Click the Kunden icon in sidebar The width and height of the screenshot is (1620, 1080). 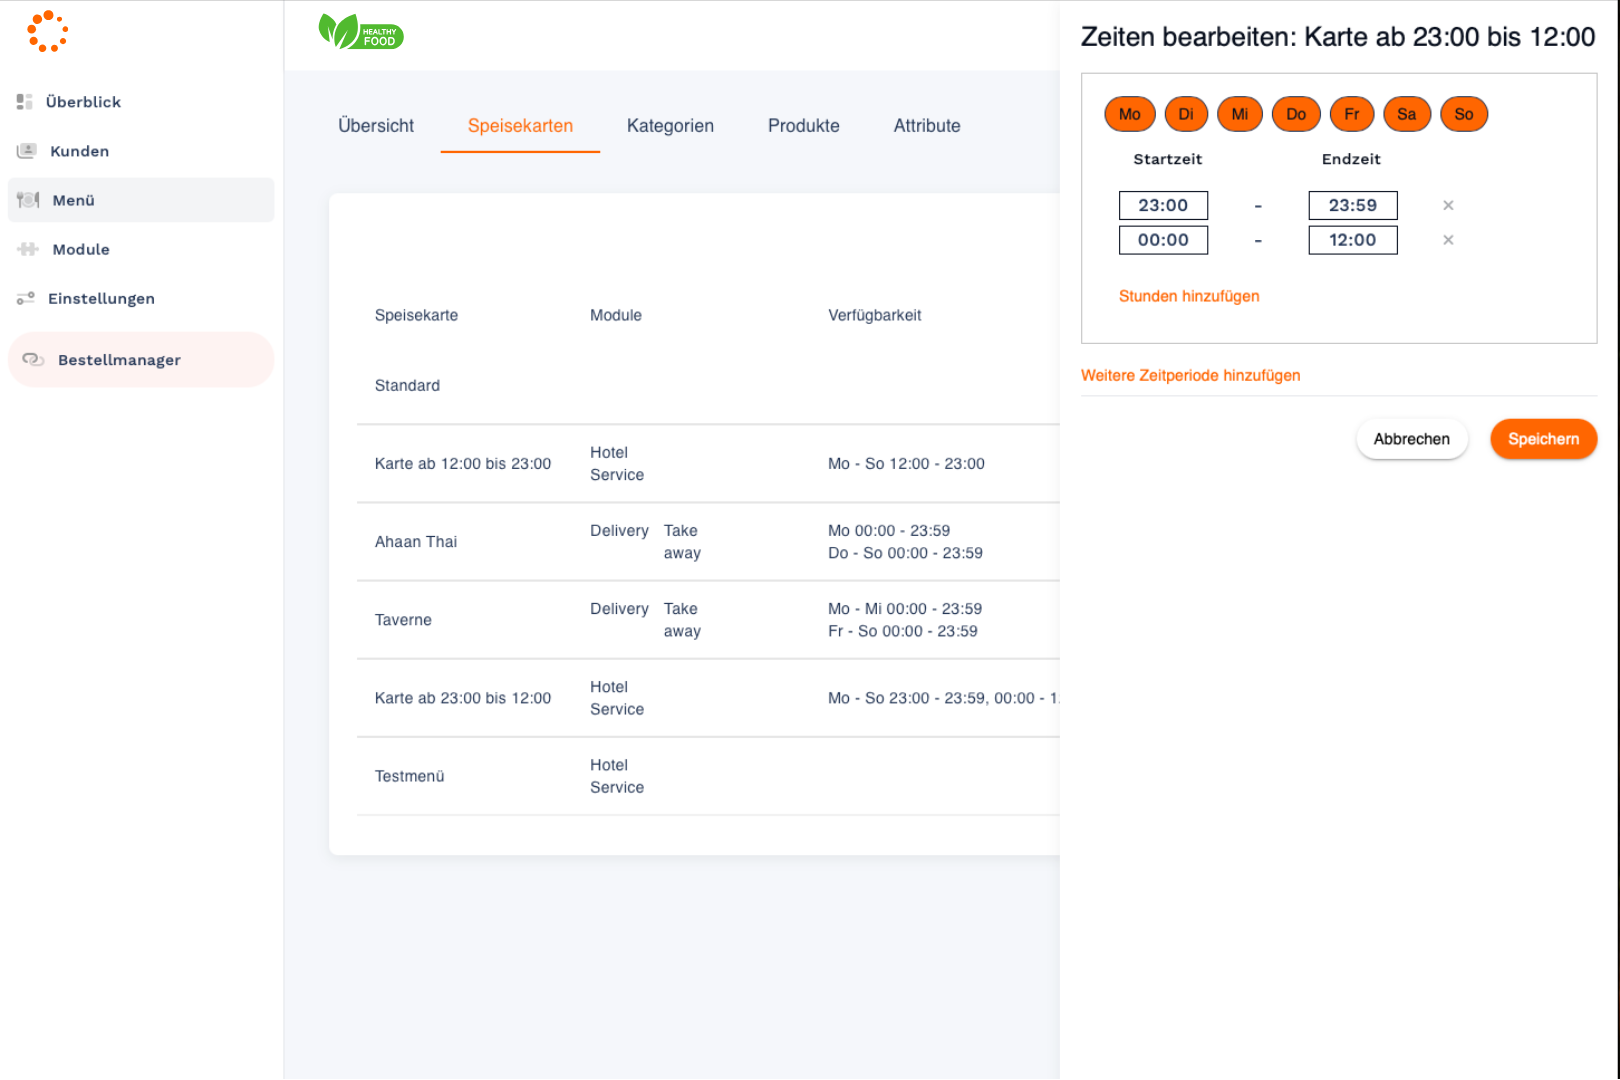(x=27, y=151)
